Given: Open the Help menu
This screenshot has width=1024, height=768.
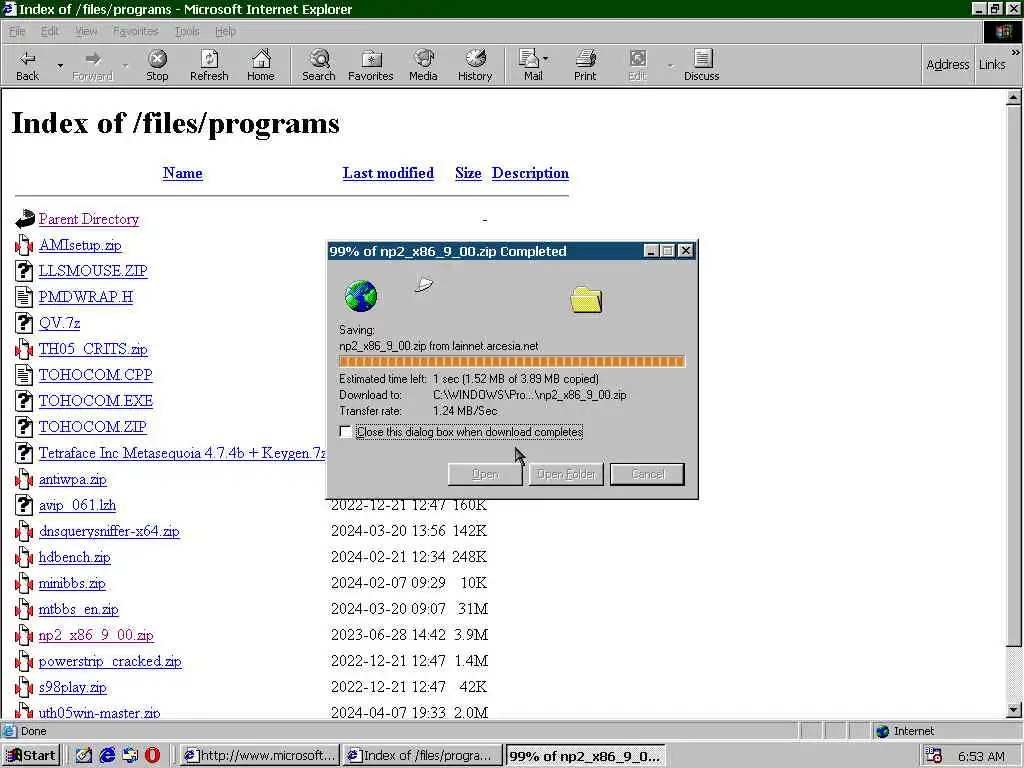Looking at the screenshot, I should pos(225,31).
